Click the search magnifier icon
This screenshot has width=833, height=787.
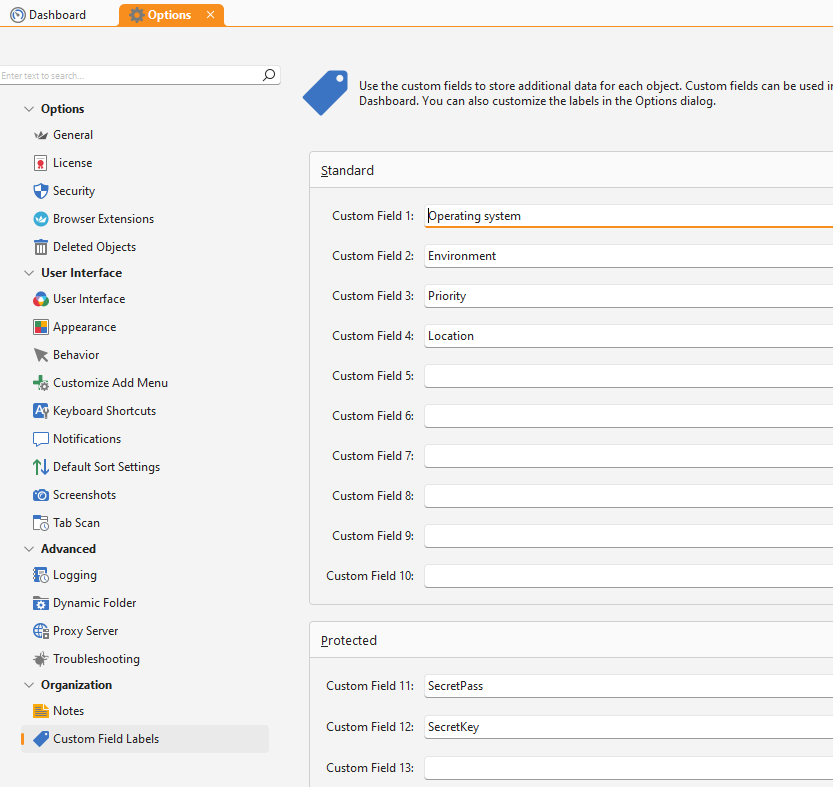[268, 75]
